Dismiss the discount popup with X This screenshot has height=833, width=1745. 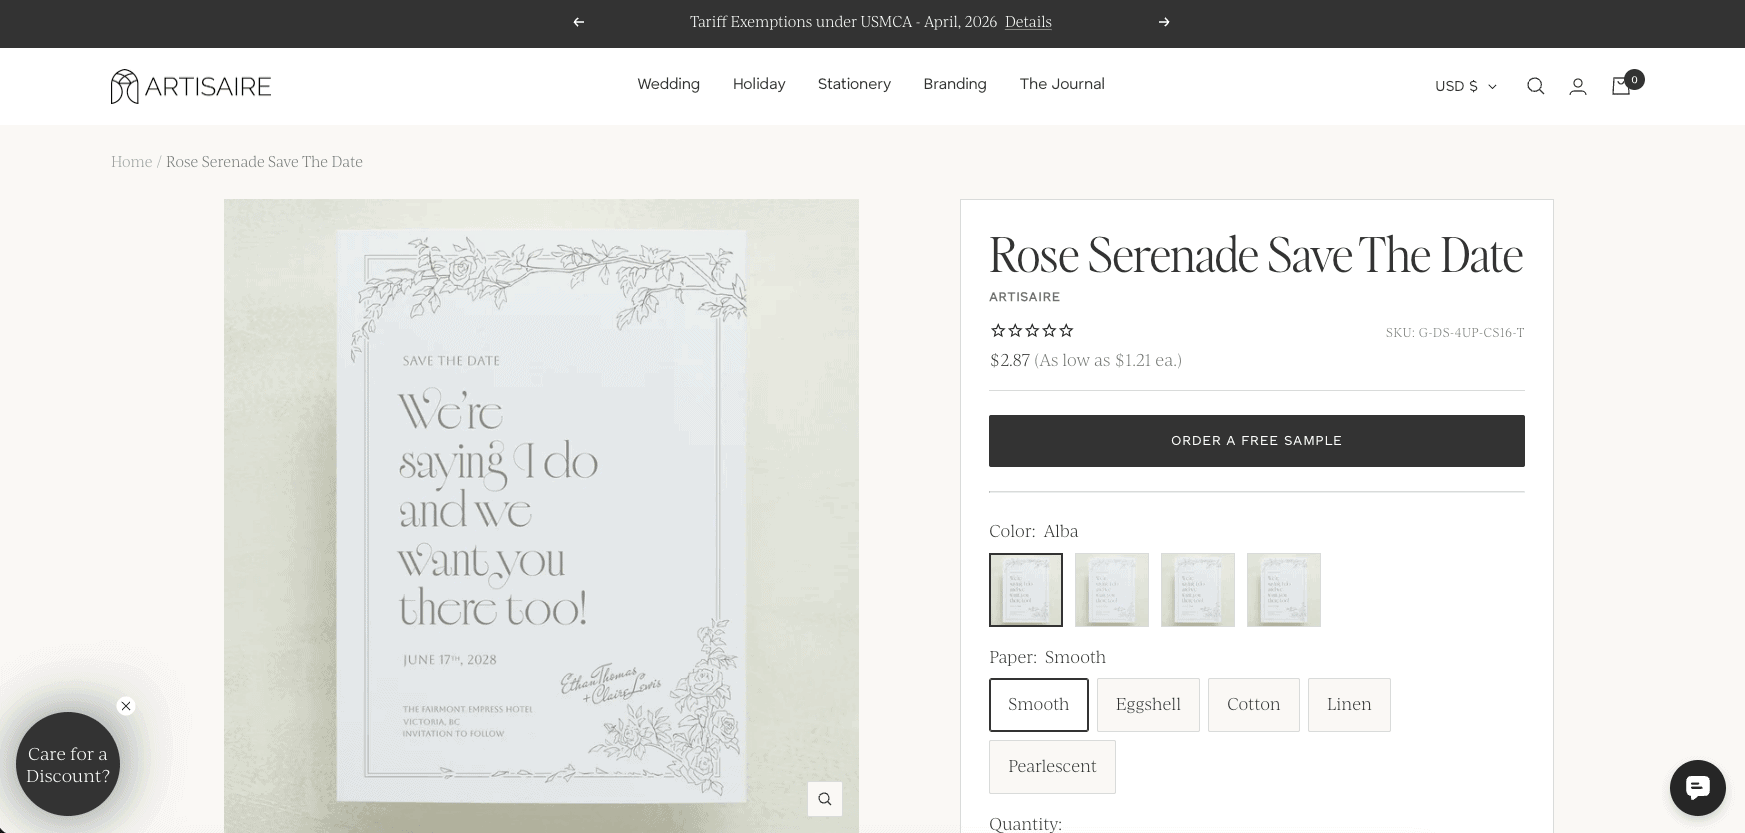pos(126,706)
